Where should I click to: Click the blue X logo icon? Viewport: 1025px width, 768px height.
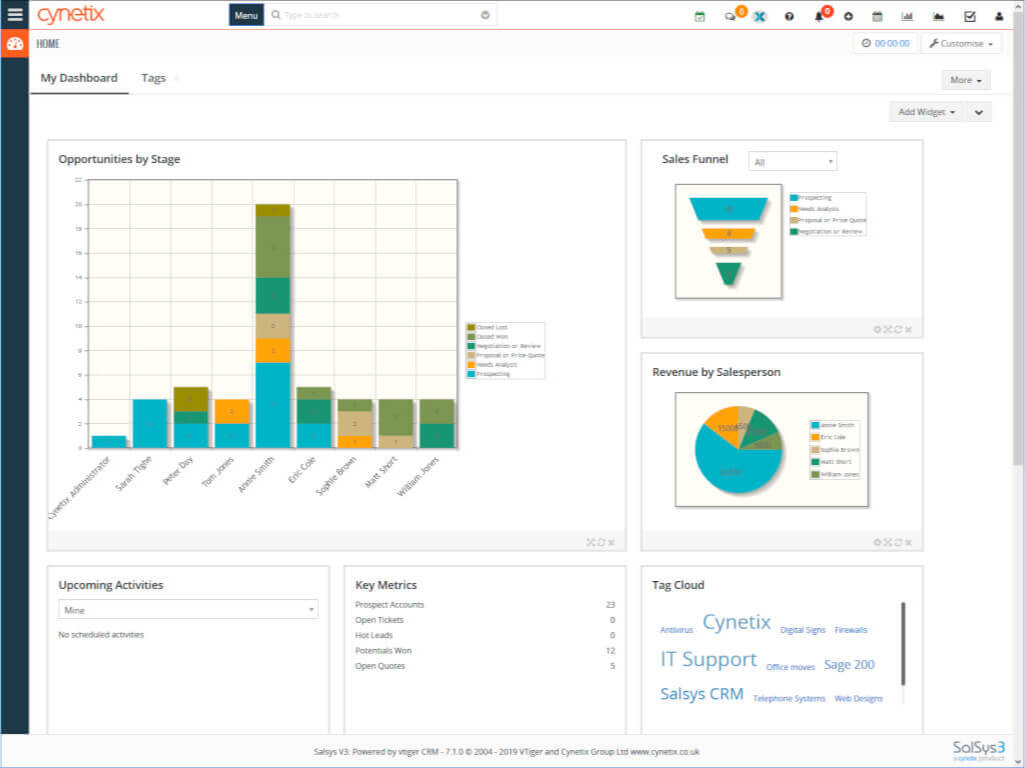[x=760, y=16]
